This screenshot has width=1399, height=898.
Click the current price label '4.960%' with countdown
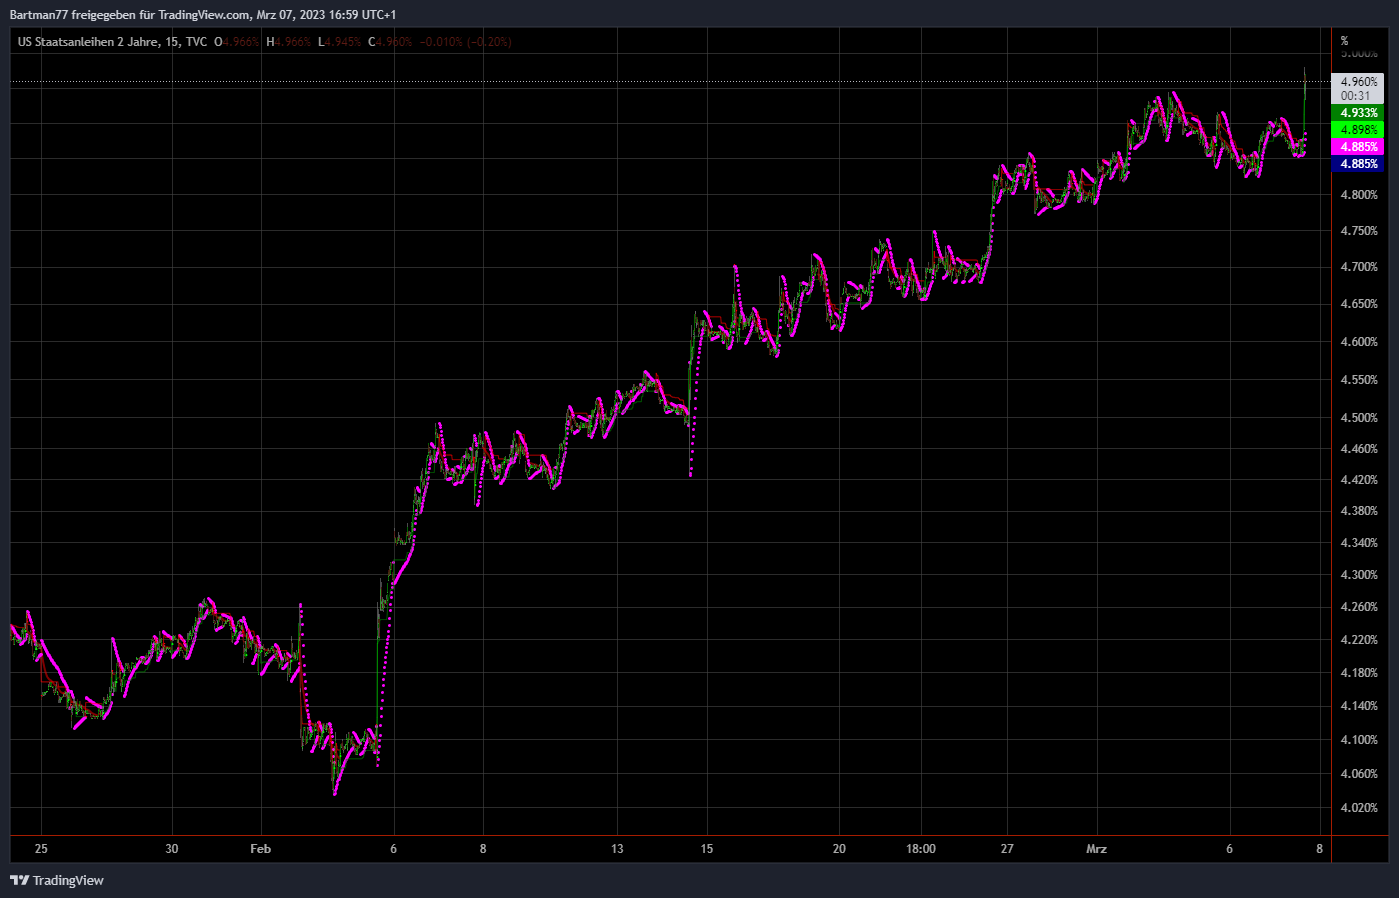pos(1358,89)
